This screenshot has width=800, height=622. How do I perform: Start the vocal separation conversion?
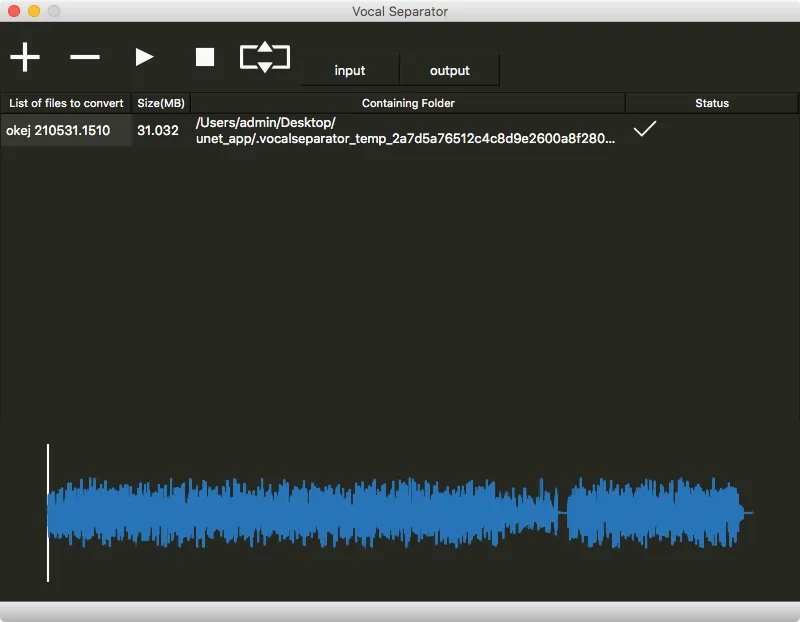coord(265,57)
